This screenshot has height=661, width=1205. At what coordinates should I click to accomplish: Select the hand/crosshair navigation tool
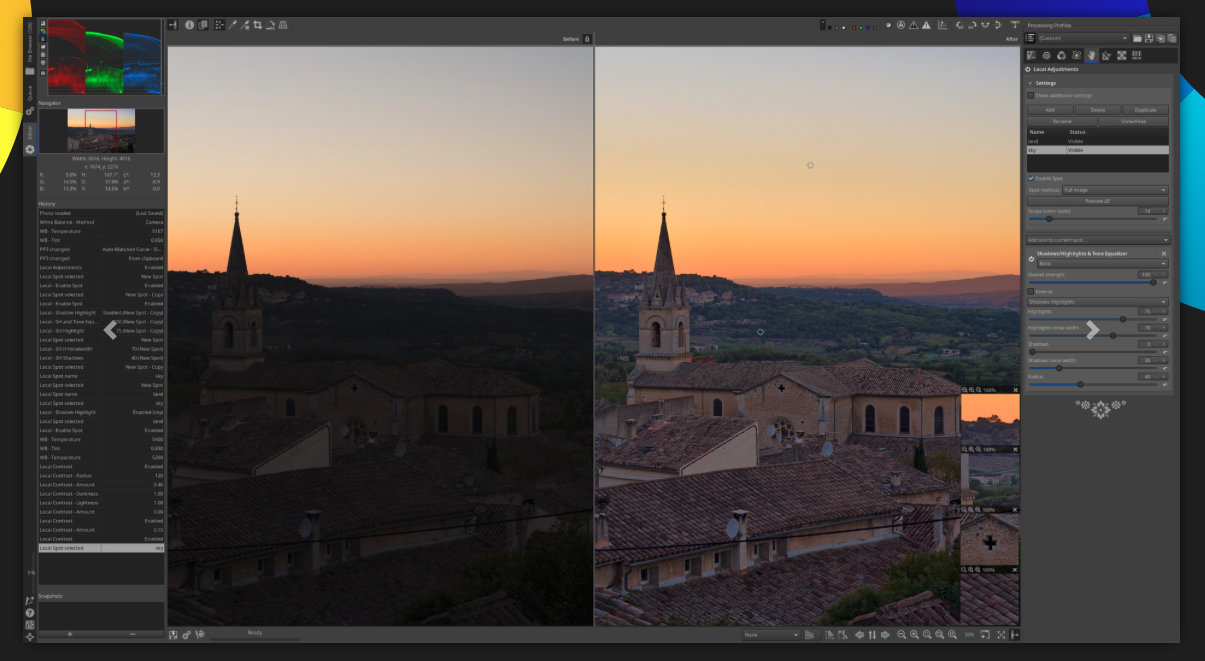point(220,25)
